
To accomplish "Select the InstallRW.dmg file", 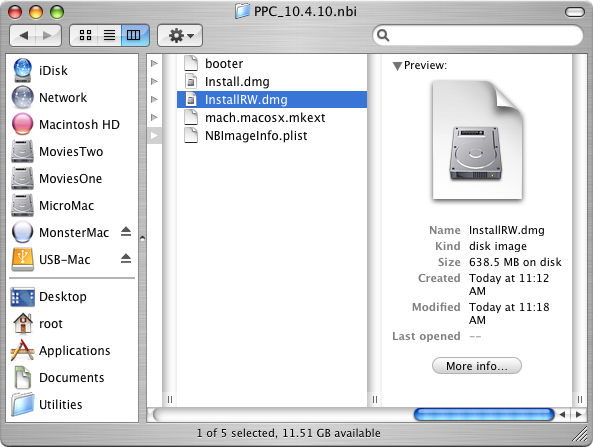I will point(272,99).
